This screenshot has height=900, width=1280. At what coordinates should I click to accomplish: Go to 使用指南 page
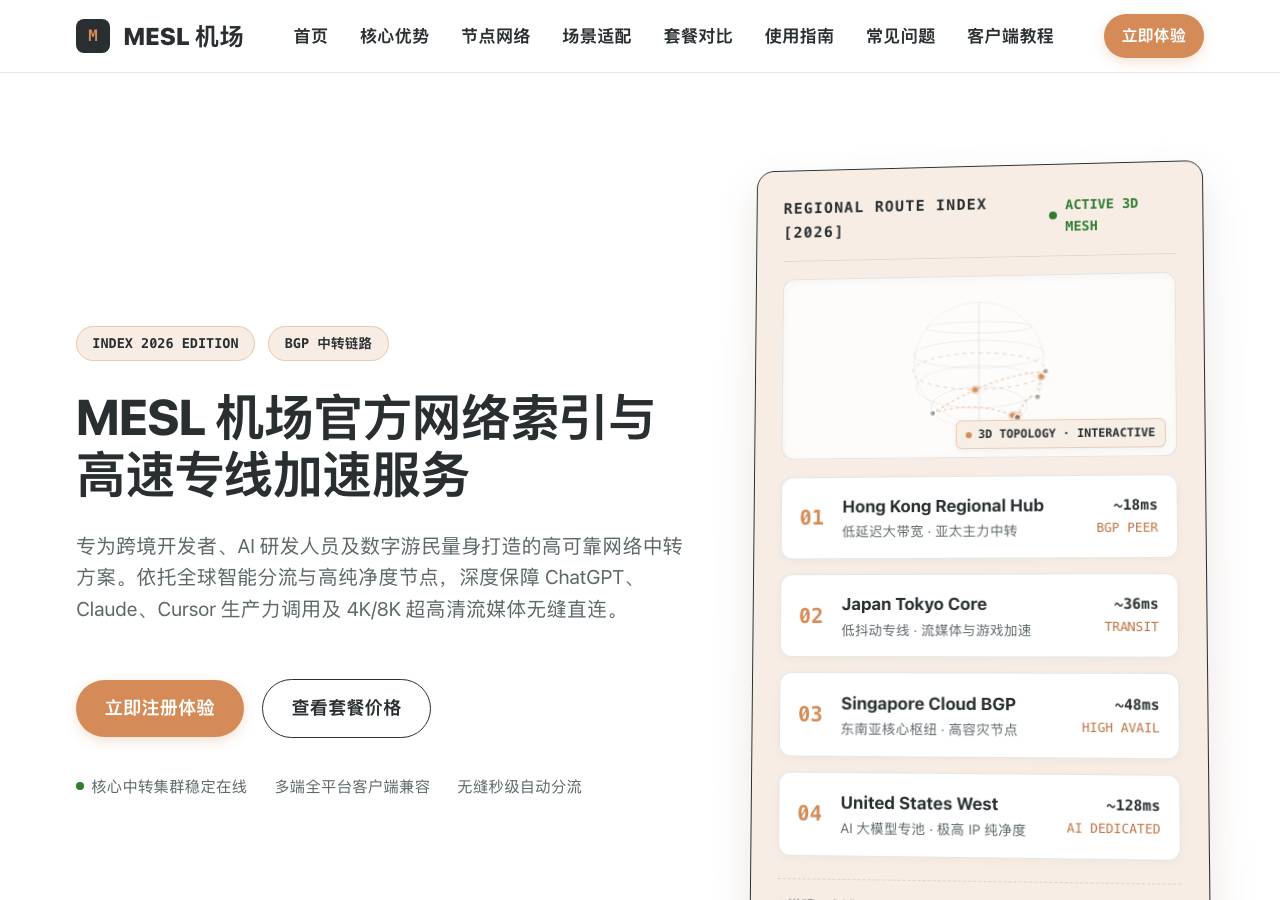[799, 36]
